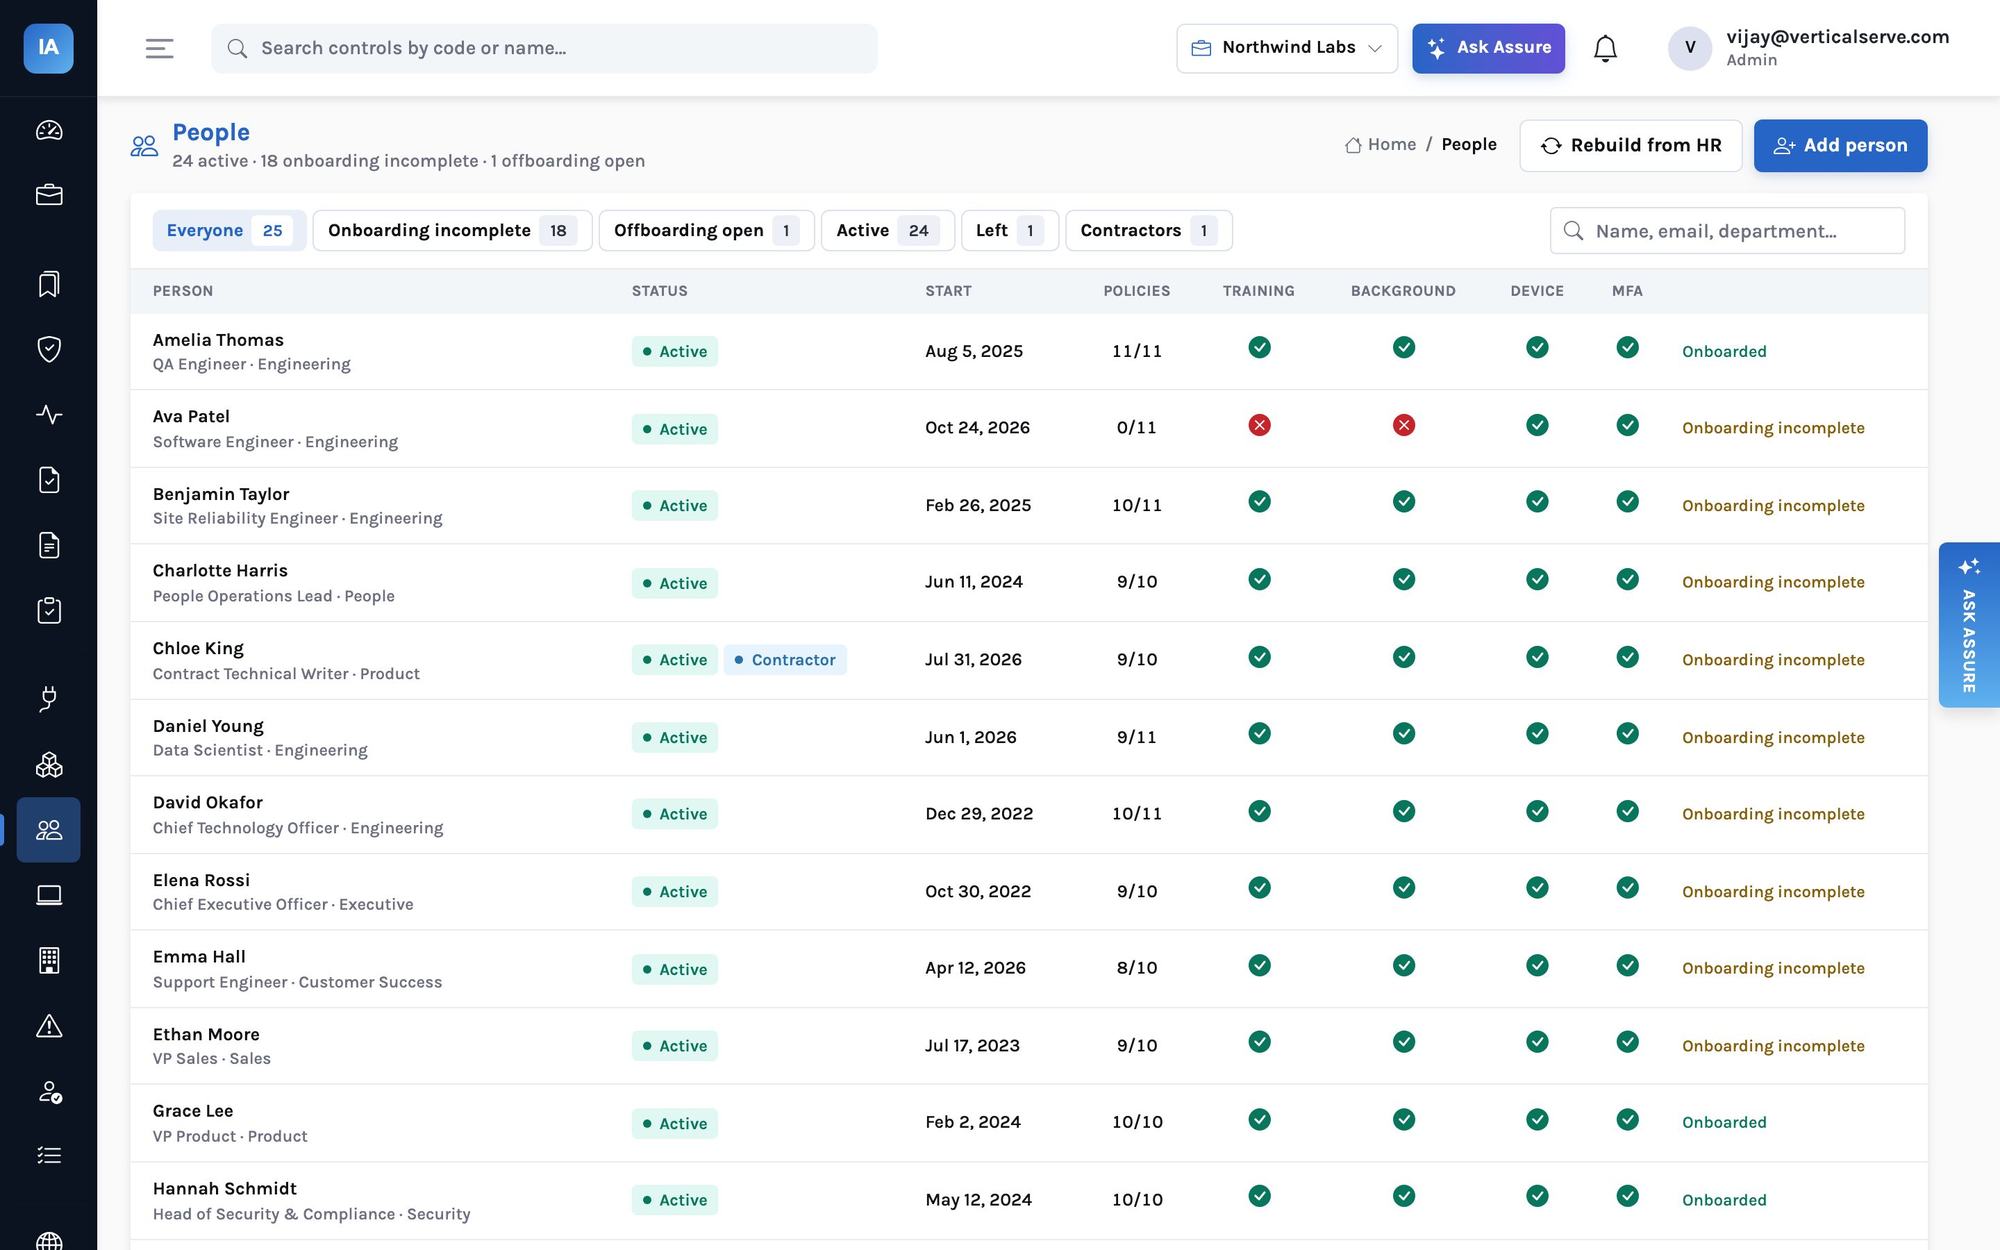This screenshot has height=1250, width=2000.
Task: Open the checklist lines icon in sidebar
Action: 49,1156
